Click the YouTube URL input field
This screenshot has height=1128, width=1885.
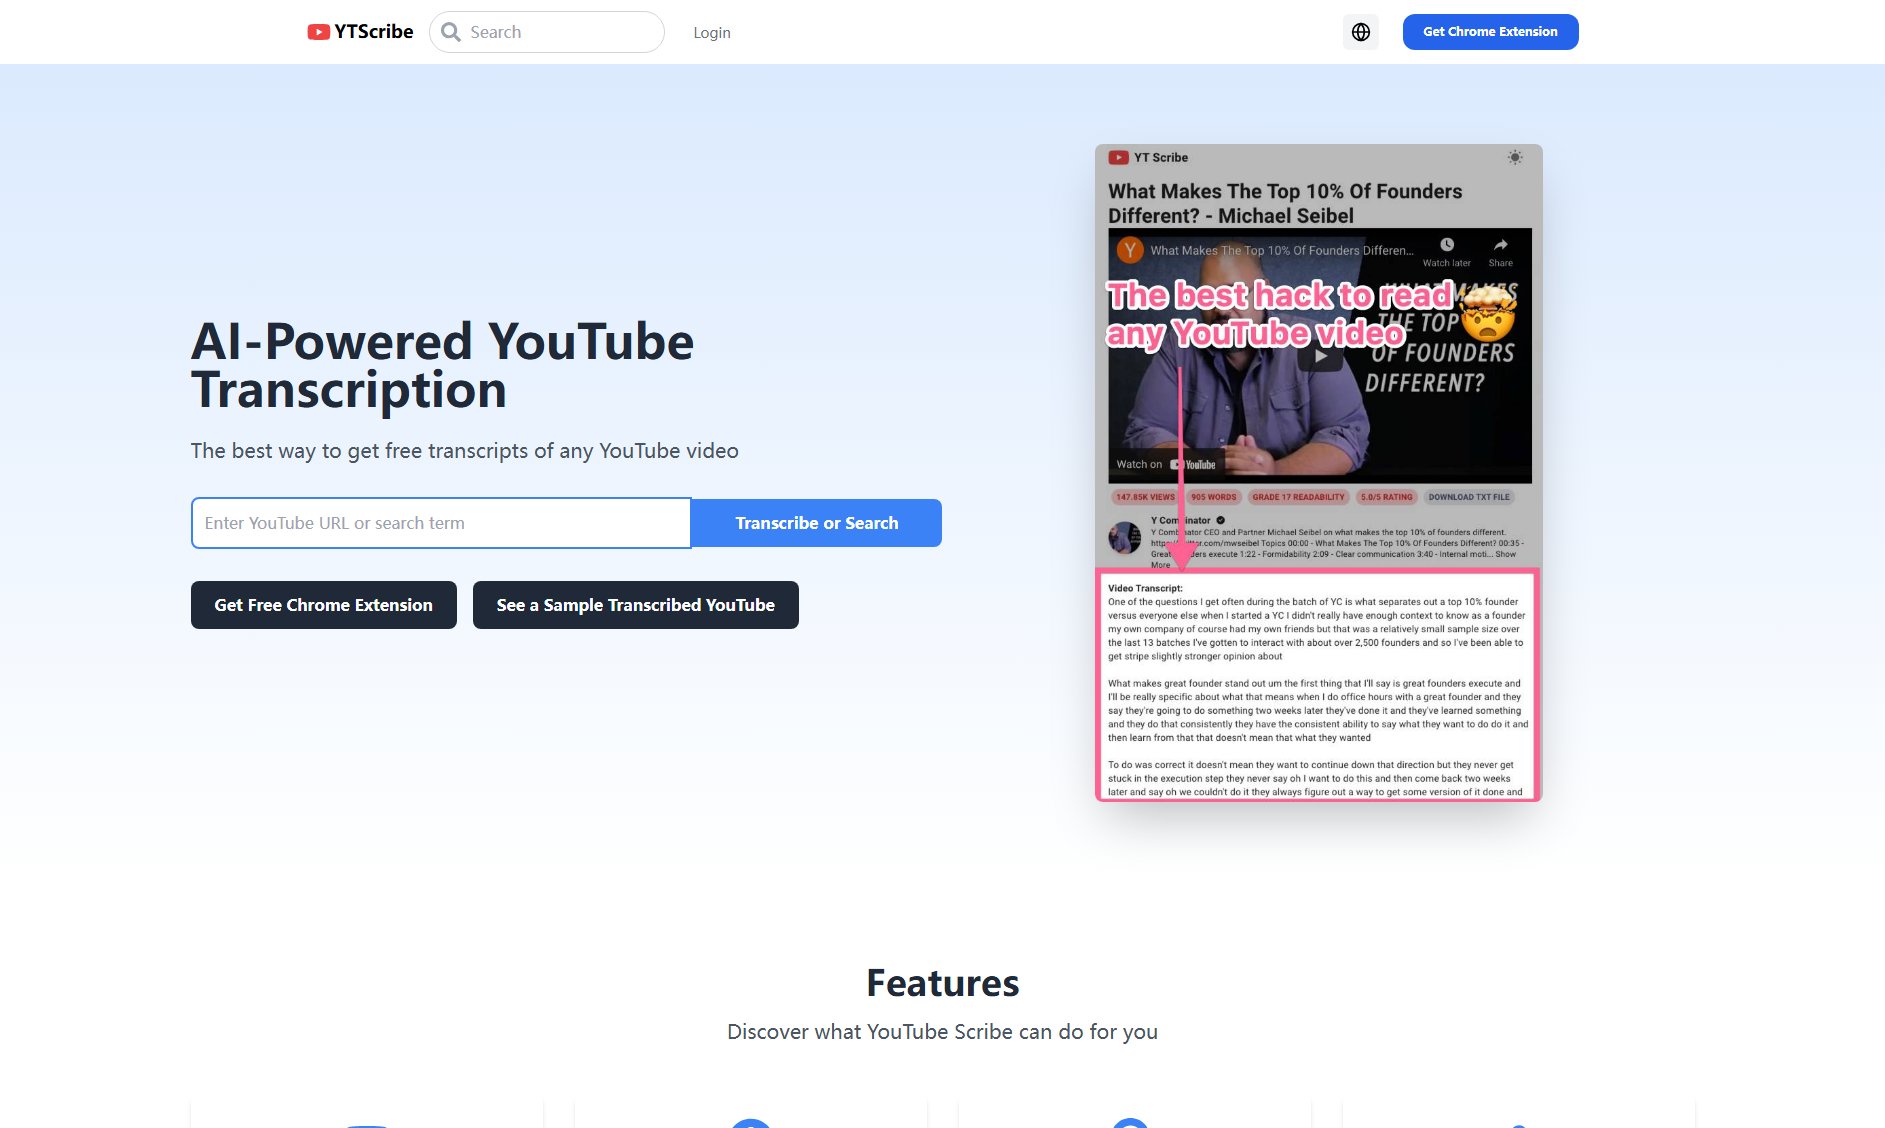click(440, 522)
